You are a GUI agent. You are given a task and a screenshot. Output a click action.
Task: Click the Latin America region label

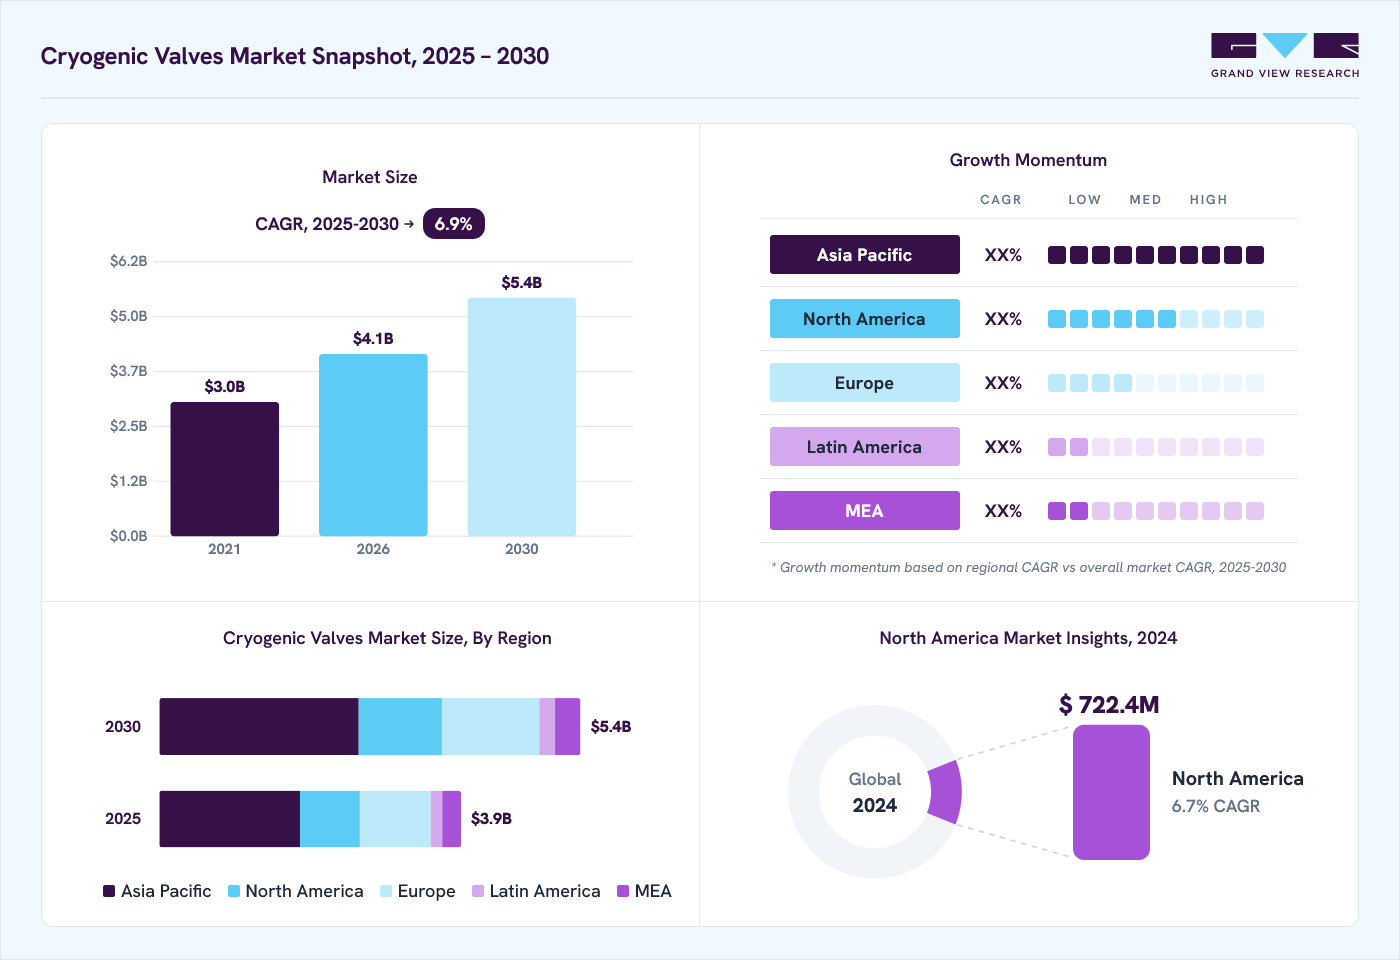[x=865, y=447]
